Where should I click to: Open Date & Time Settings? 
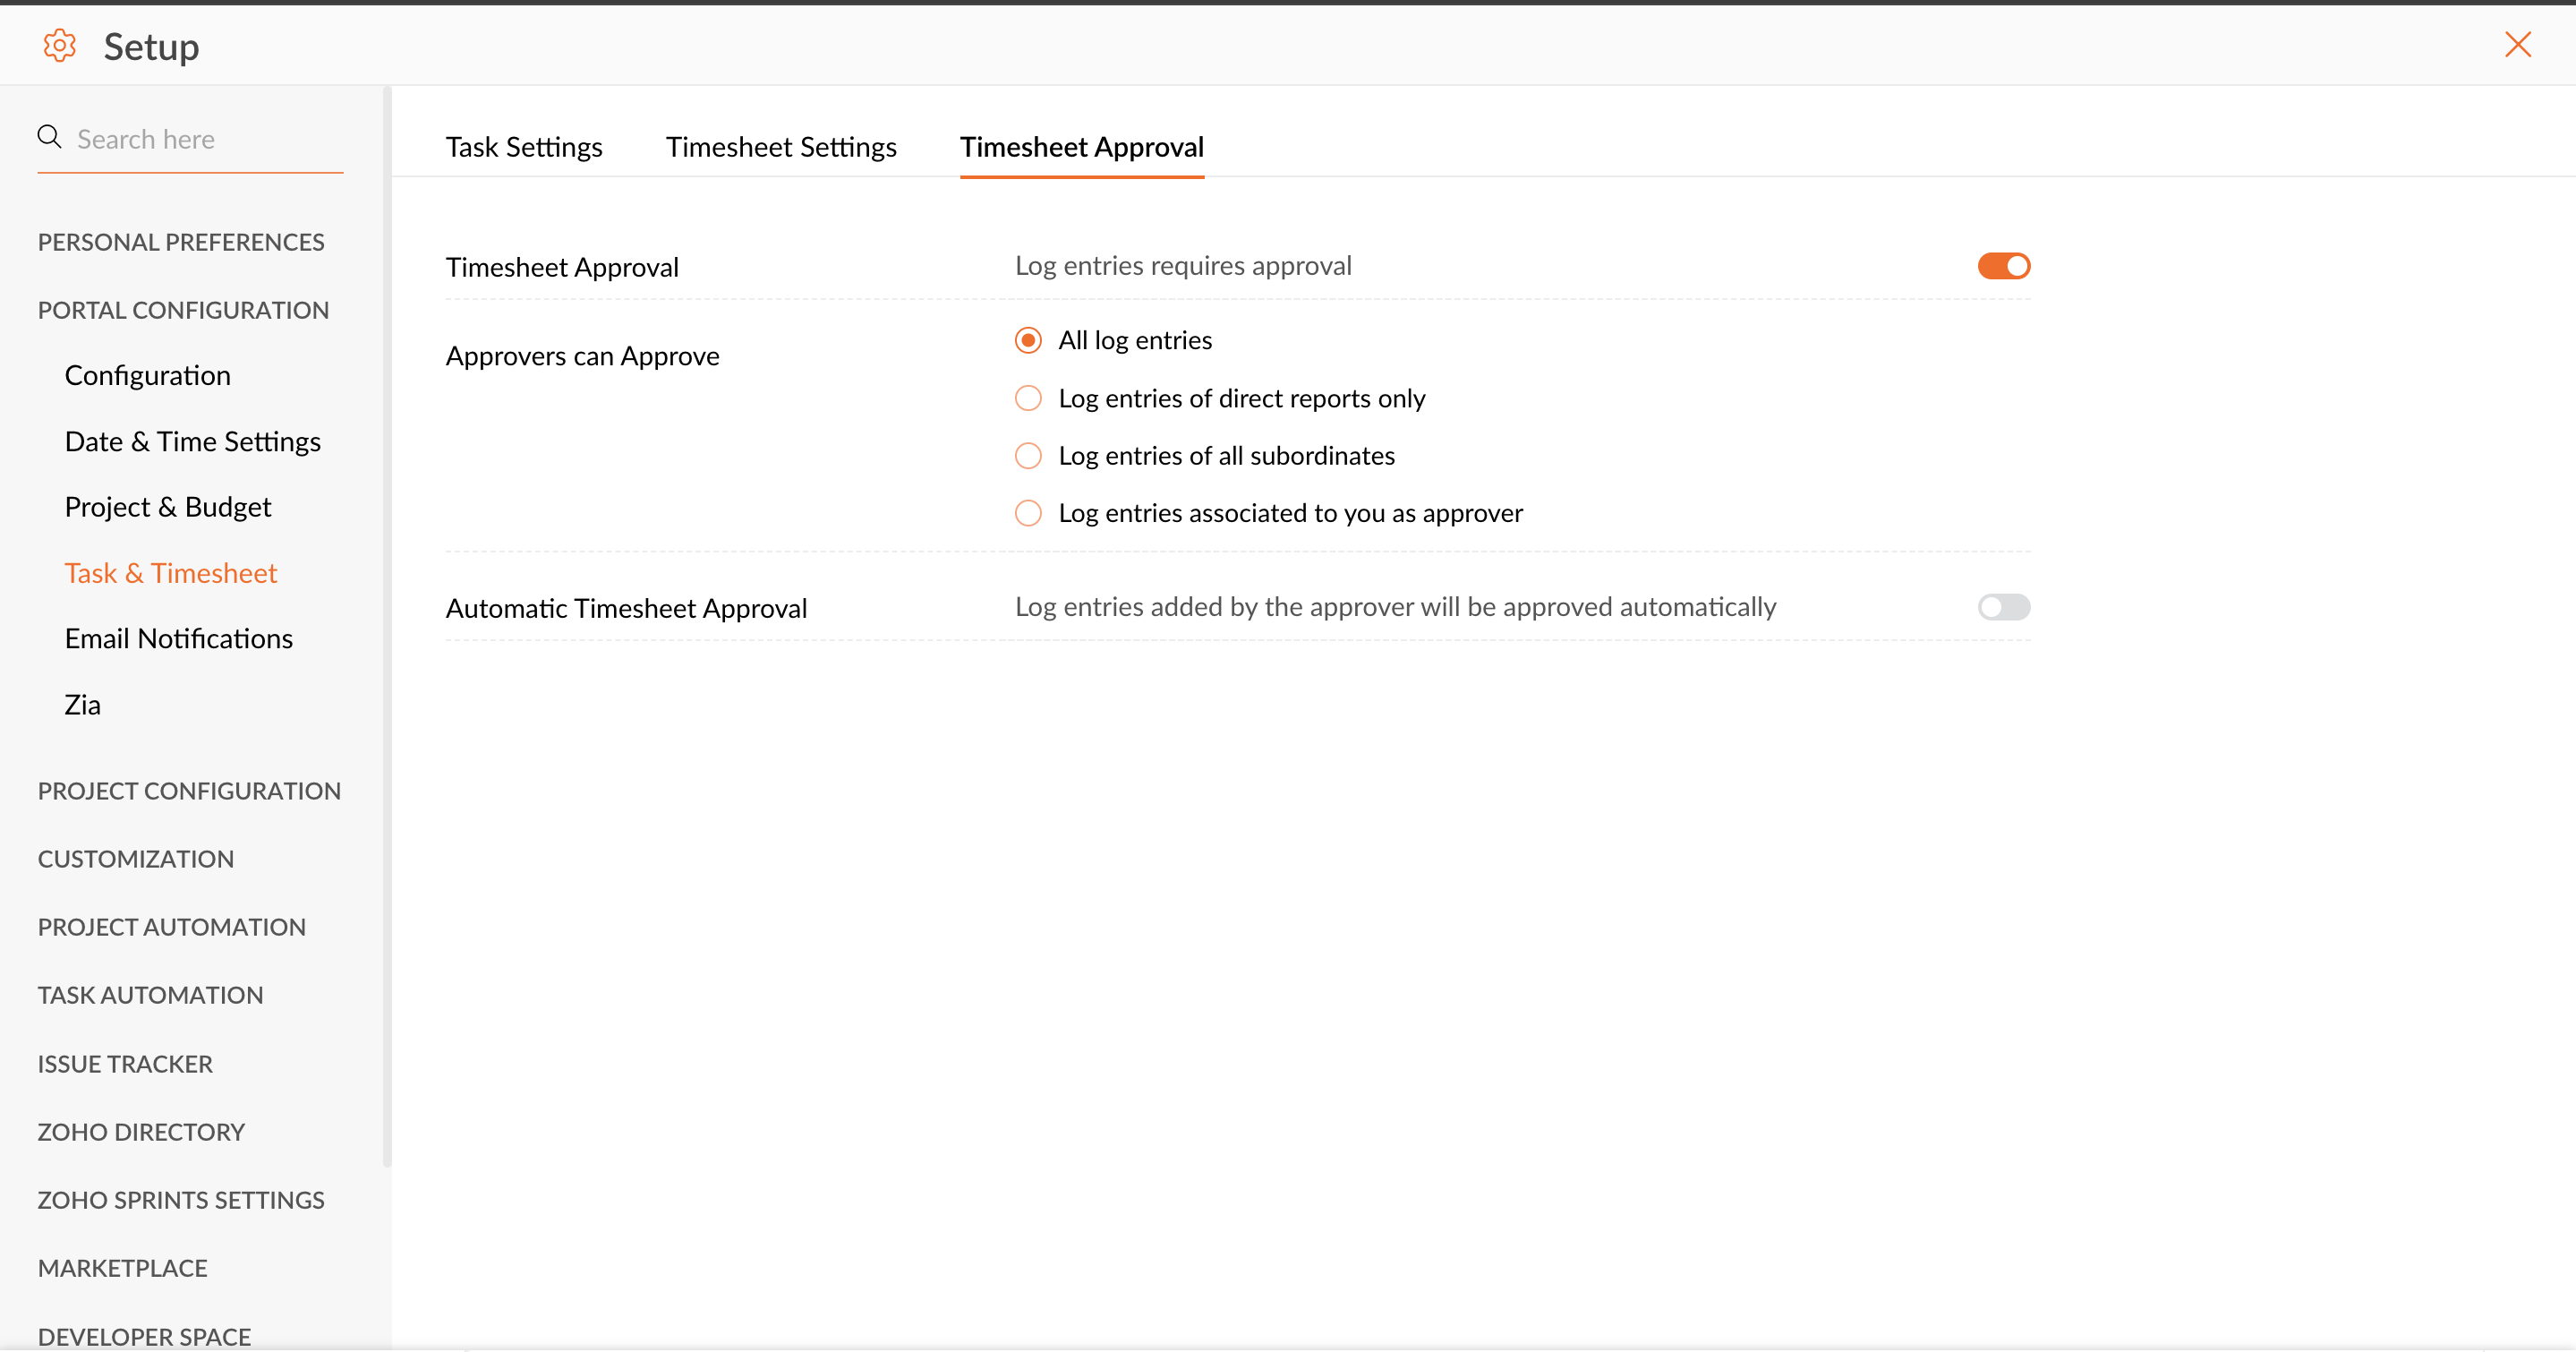pyautogui.click(x=193, y=441)
